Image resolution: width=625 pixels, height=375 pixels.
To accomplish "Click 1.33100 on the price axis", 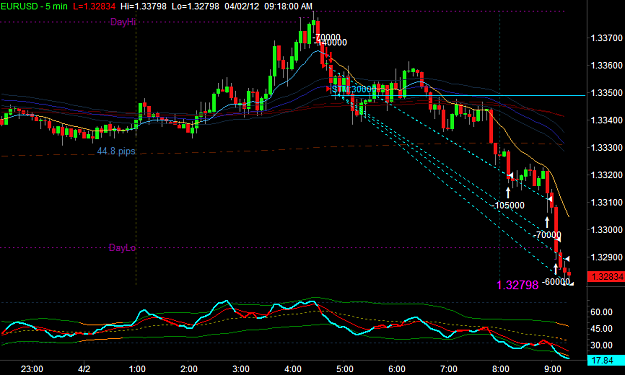I will tap(606, 202).
